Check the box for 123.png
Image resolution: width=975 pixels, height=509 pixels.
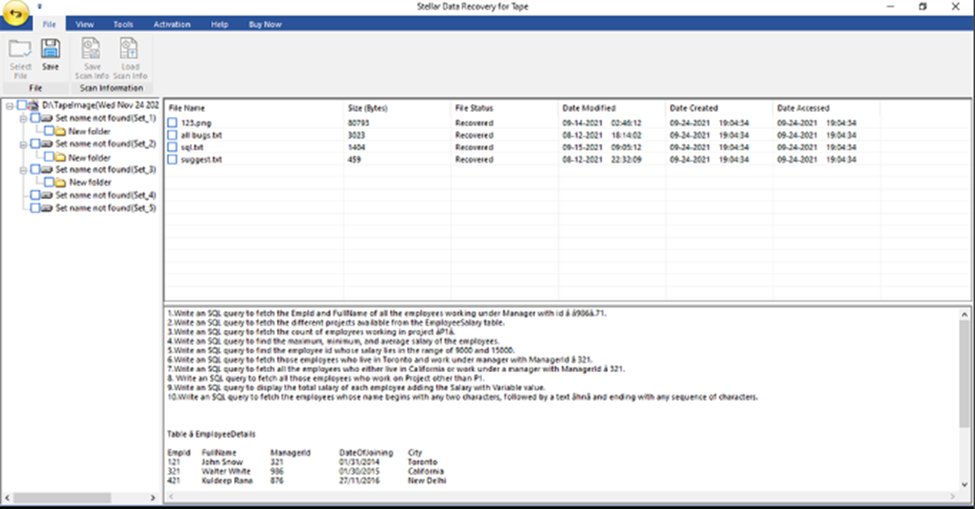(173, 122)
